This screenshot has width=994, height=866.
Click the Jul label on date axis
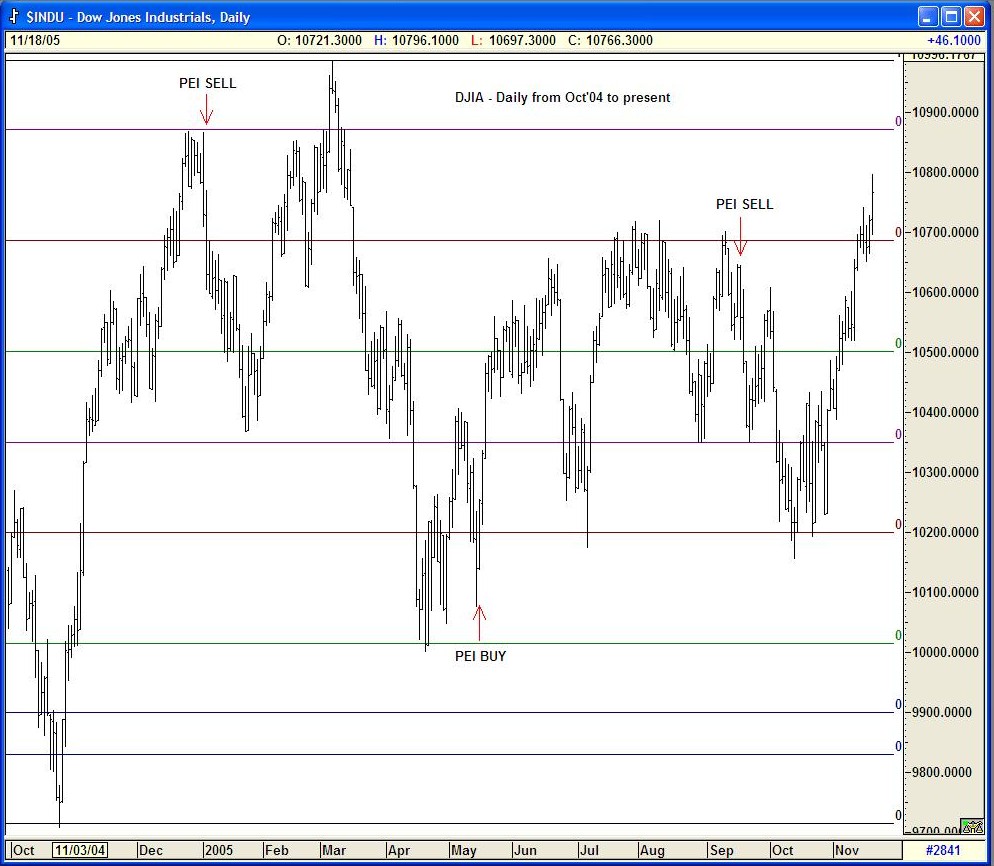point(589,850)
